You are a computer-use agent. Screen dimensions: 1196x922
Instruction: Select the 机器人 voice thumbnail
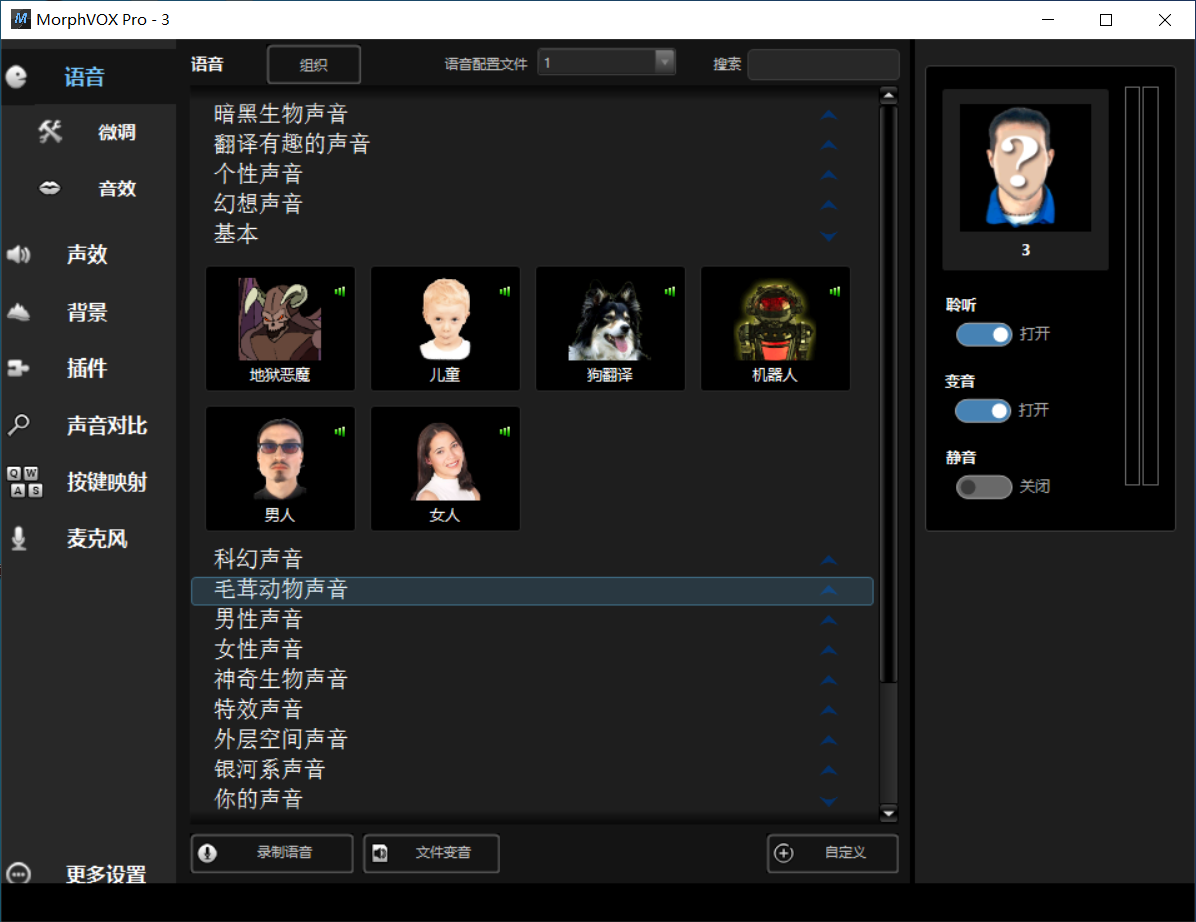click(775, 329)
